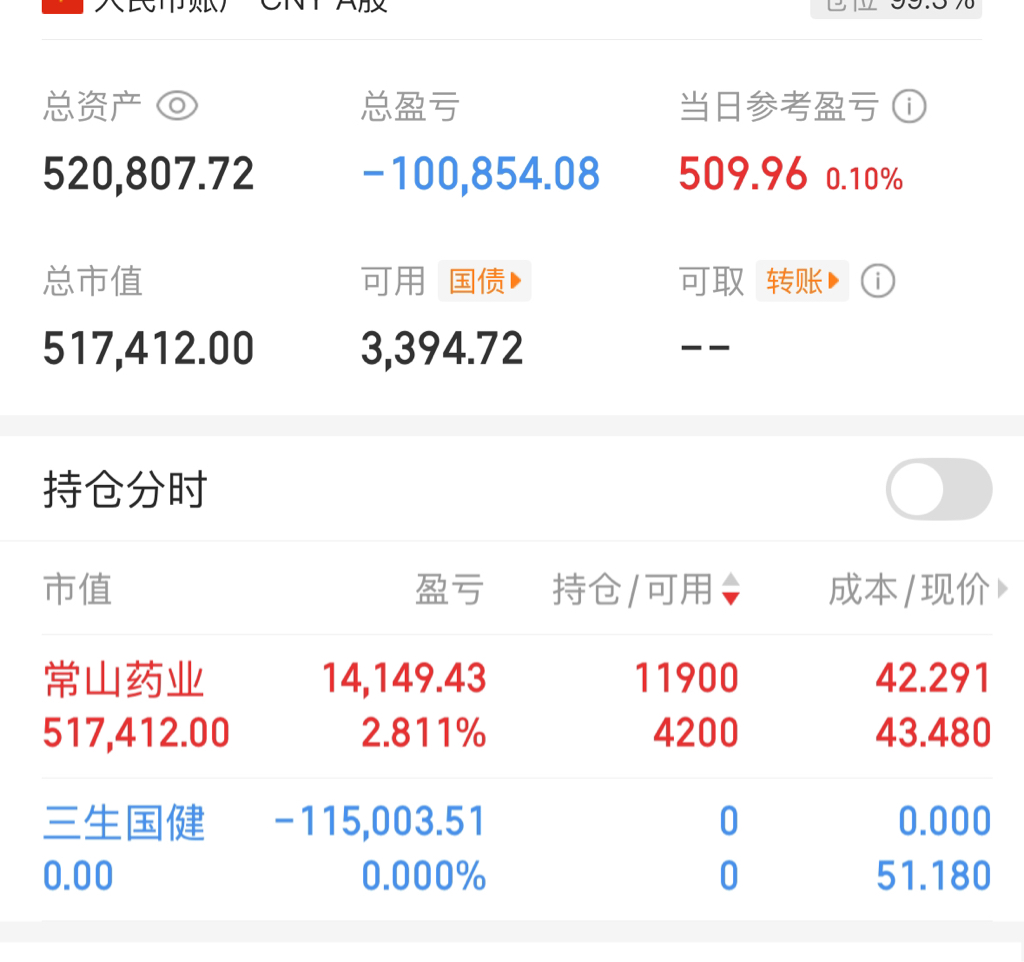The image size is (1024, 962).
Task: Tap the 盈亏 column header
Action: click(449, 589)
